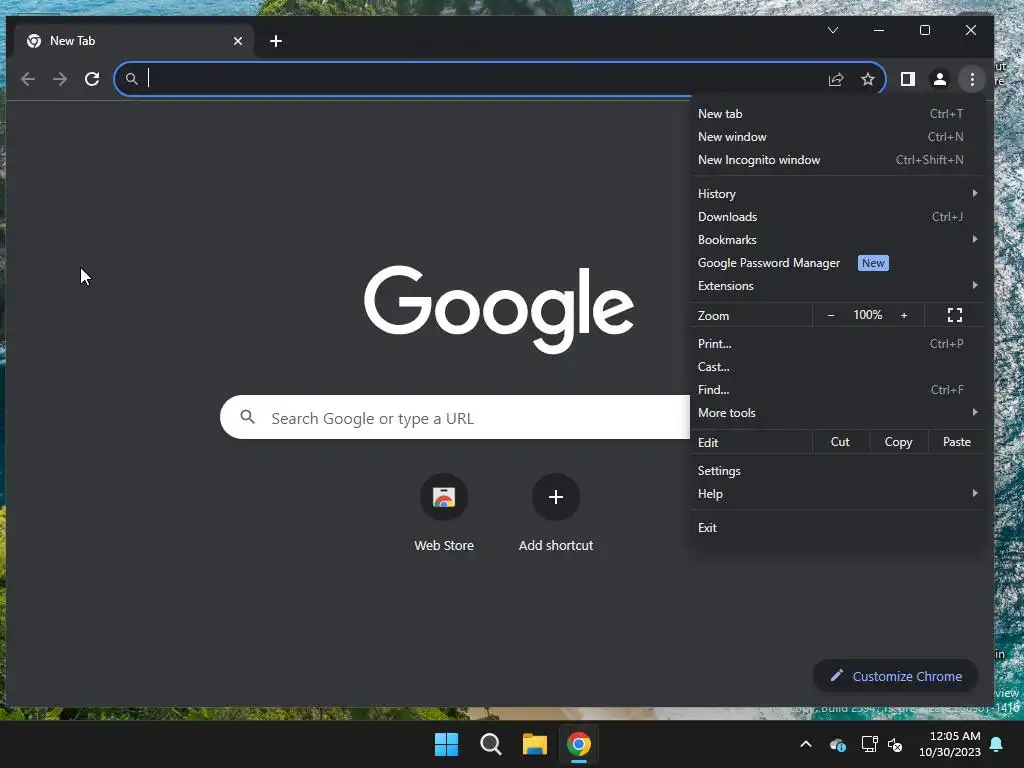
Task: Choose Print... from the menu
Action: pyautogui.click(x=837, y=344)
